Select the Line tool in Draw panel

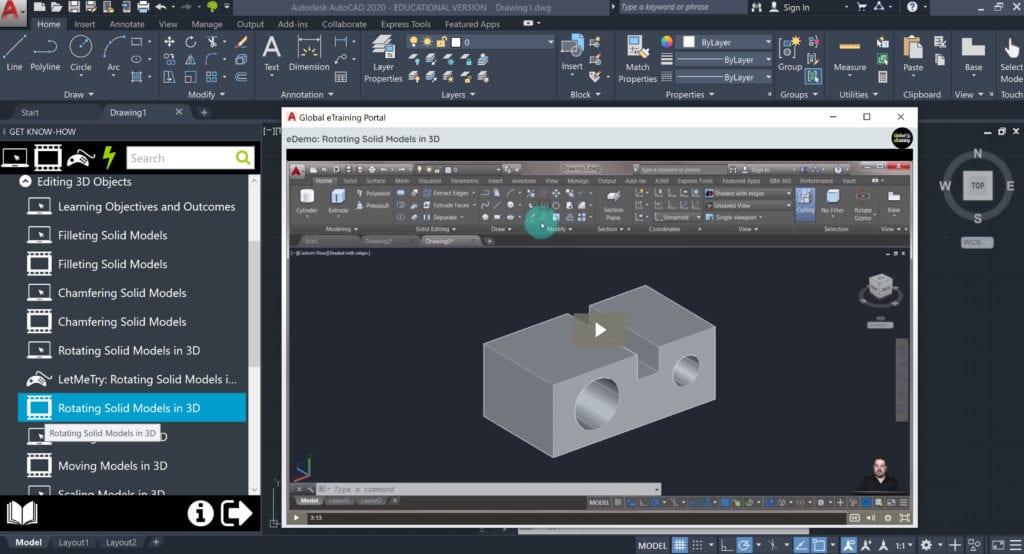point(14,54)
